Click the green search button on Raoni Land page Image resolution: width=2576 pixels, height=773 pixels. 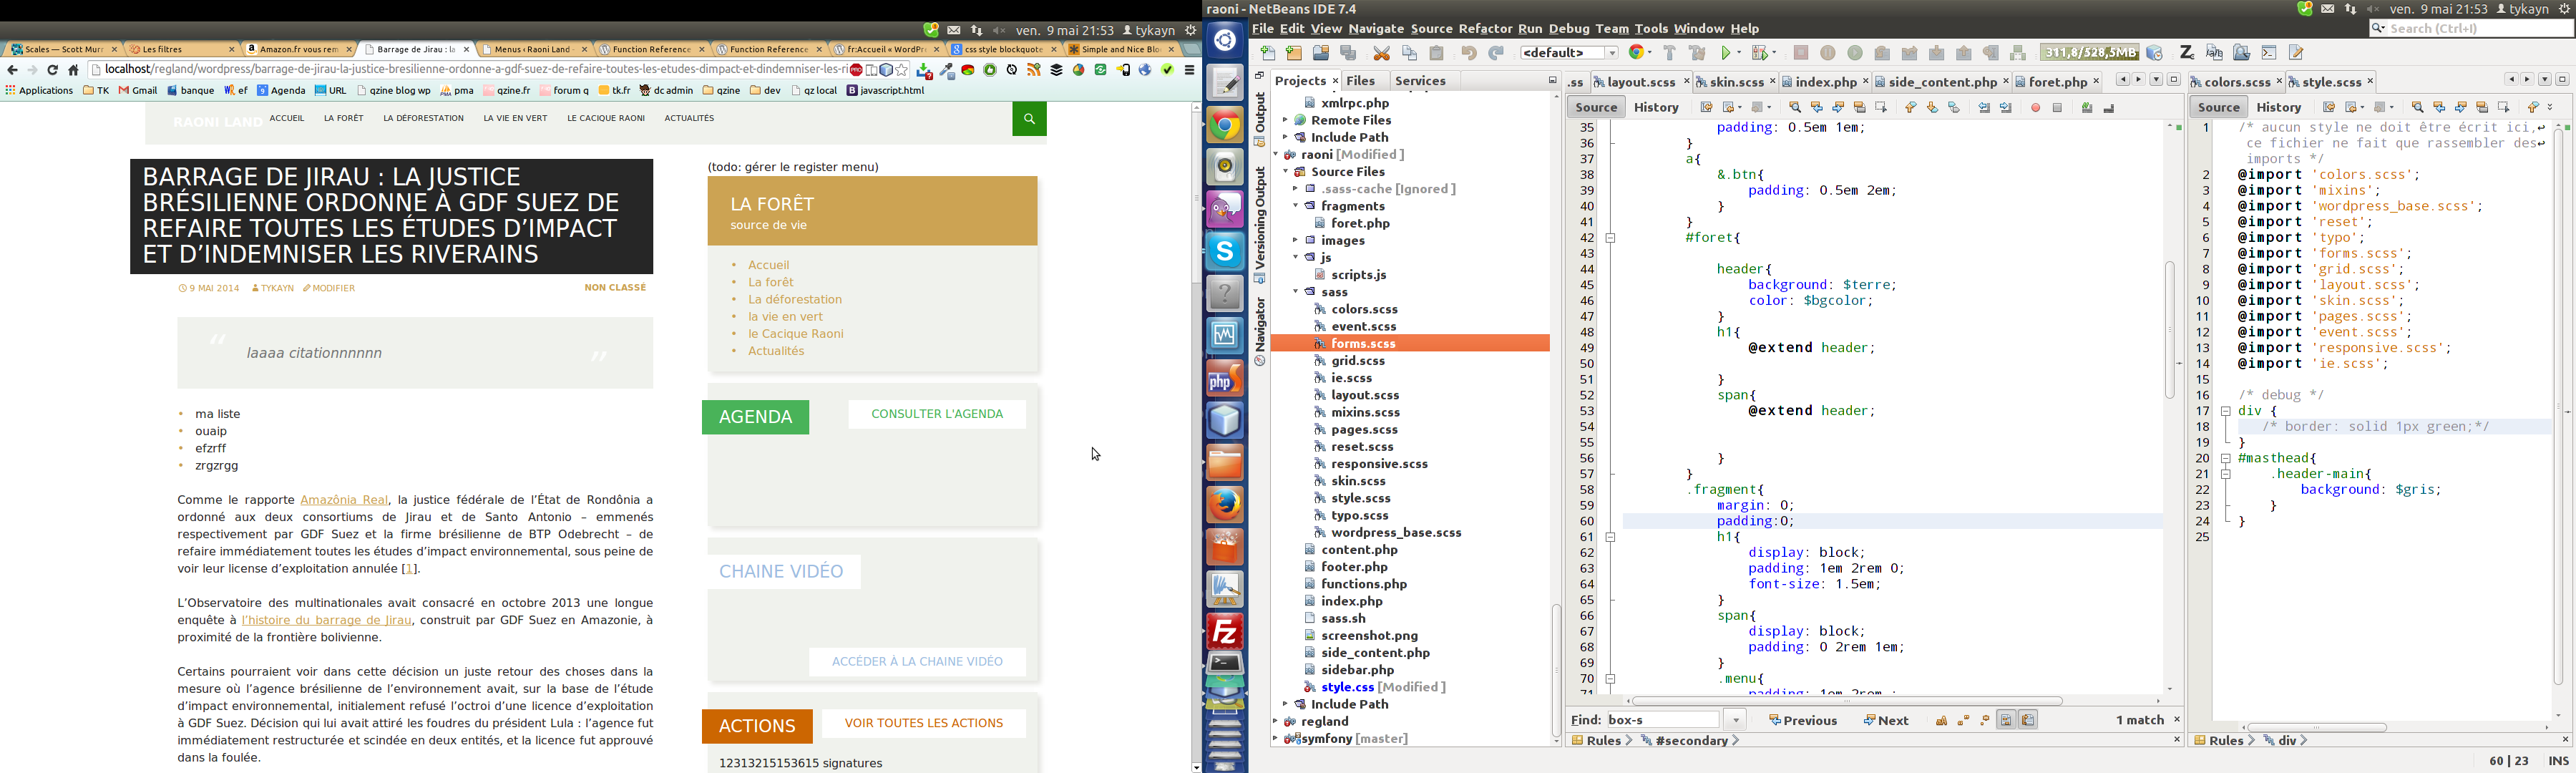(x=1029, y=119)
